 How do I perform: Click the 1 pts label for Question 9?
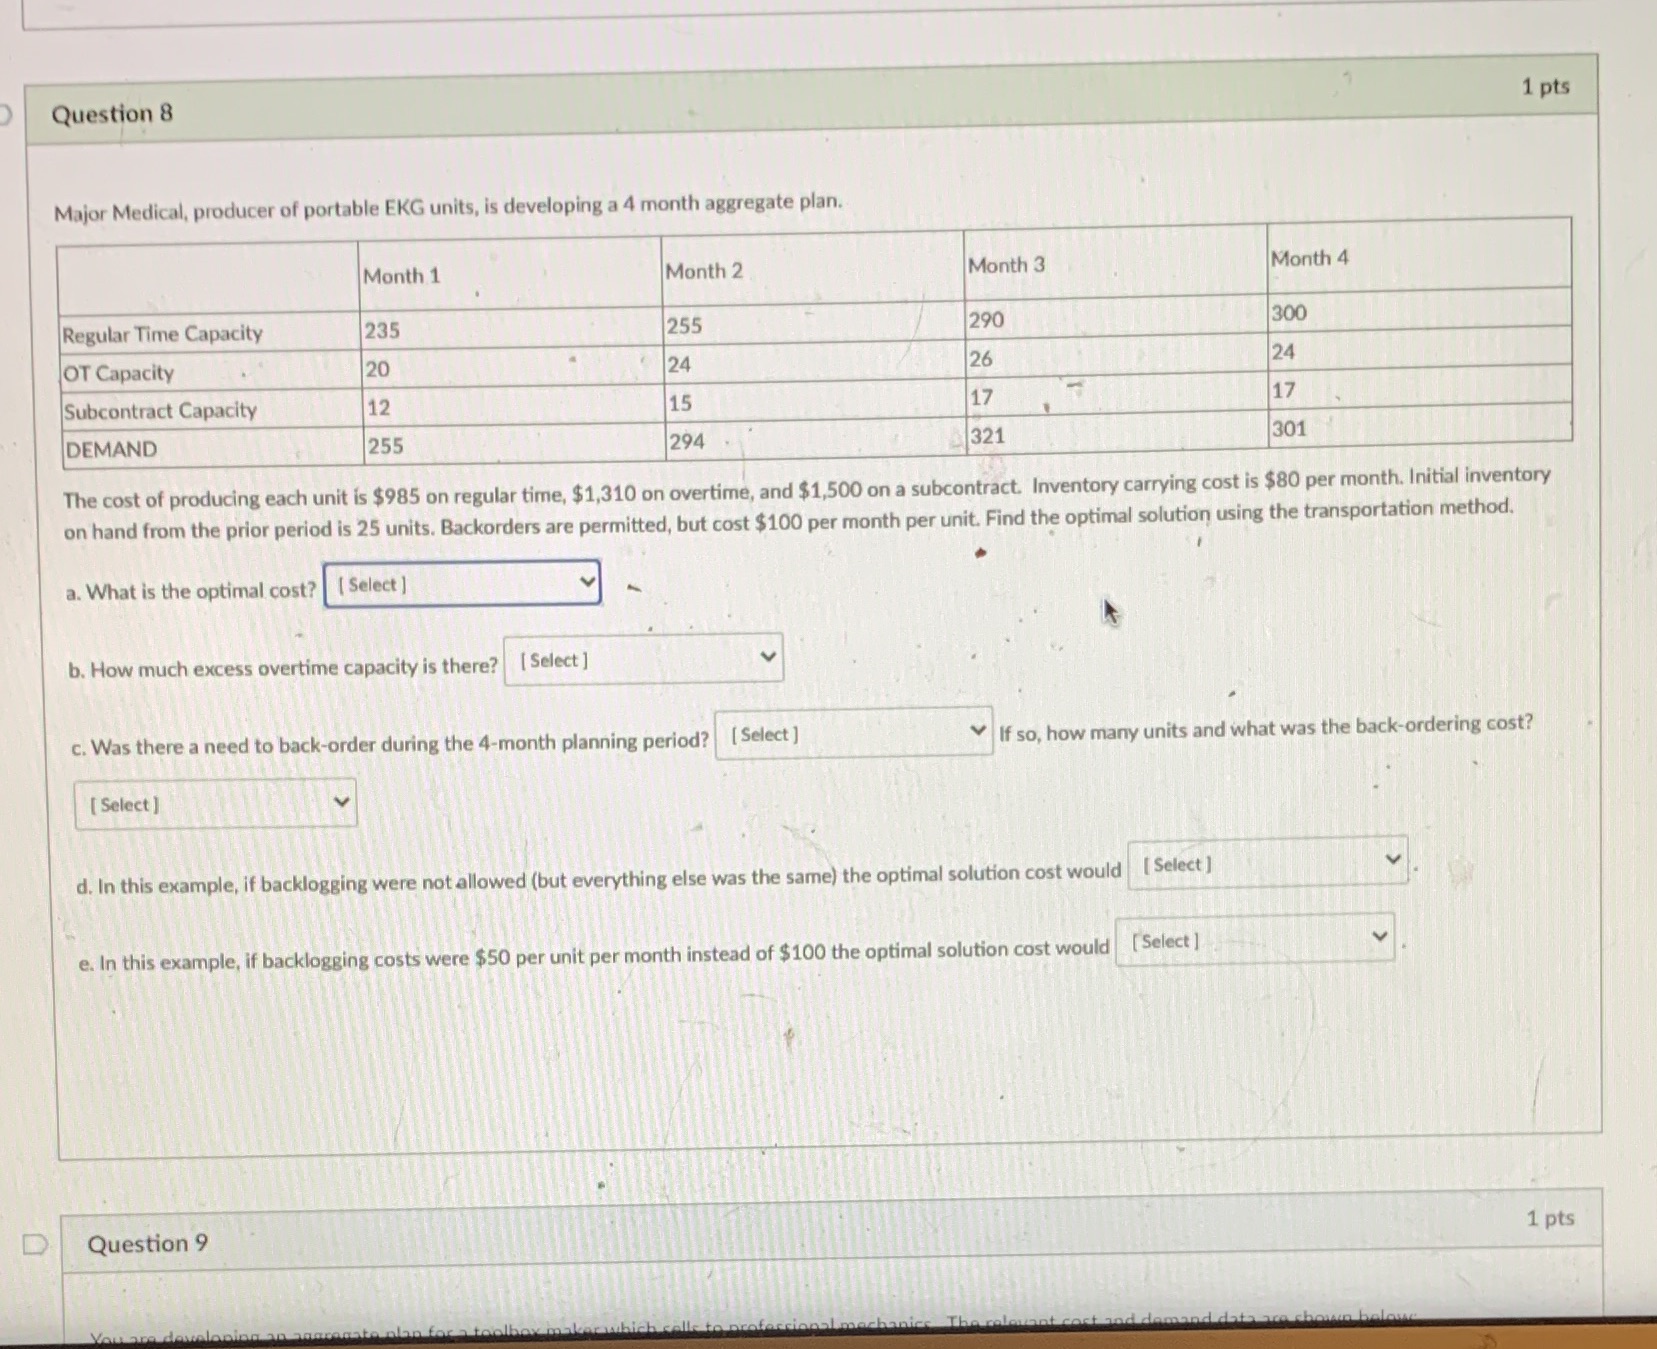point(1550,1218)
